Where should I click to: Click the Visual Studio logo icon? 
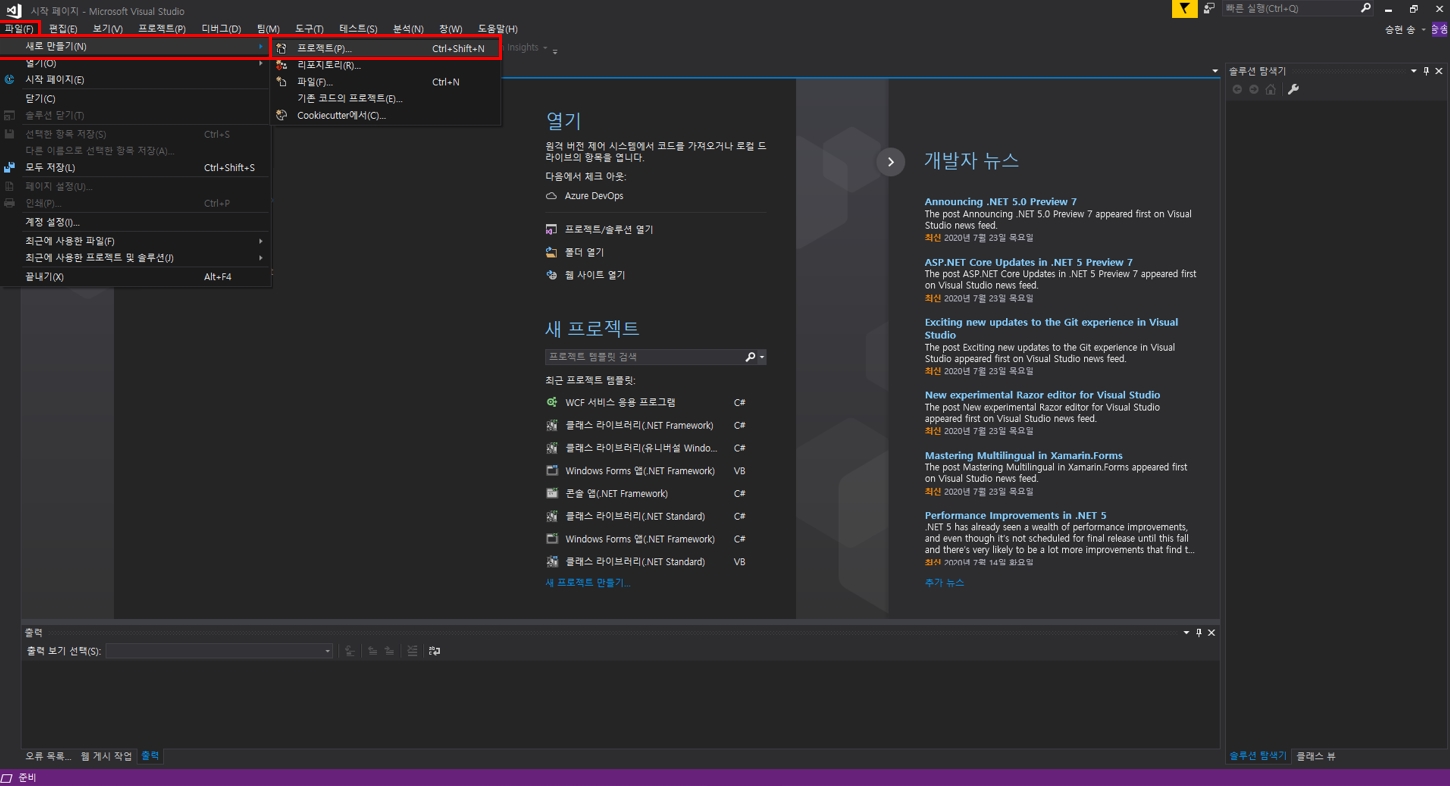click(13, 10)
